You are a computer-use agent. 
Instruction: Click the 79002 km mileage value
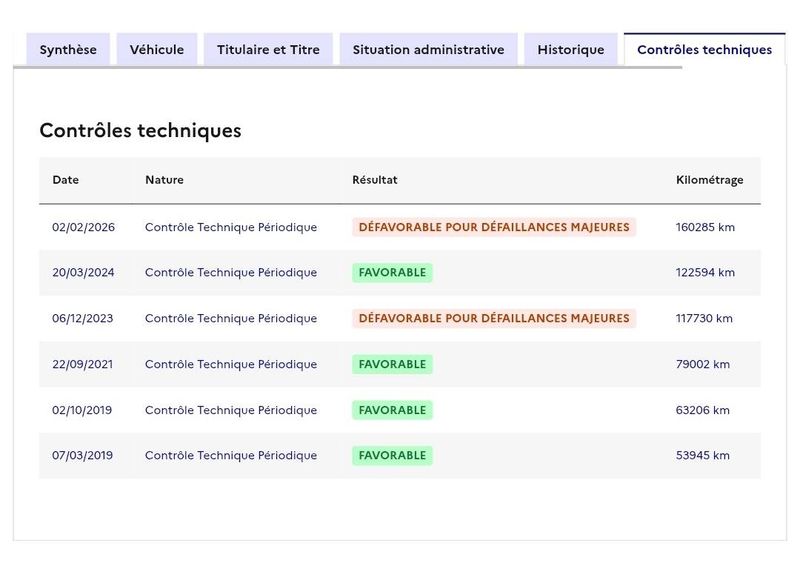pyautogui.click(x=703, y=364)
